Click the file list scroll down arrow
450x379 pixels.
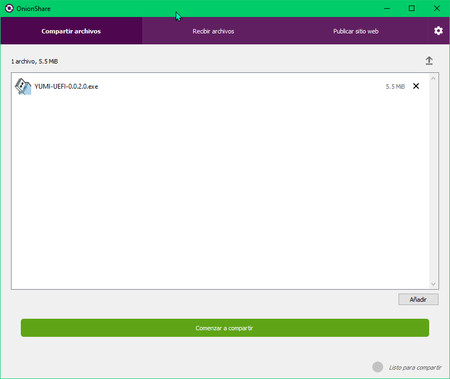[x=433, y=284]
